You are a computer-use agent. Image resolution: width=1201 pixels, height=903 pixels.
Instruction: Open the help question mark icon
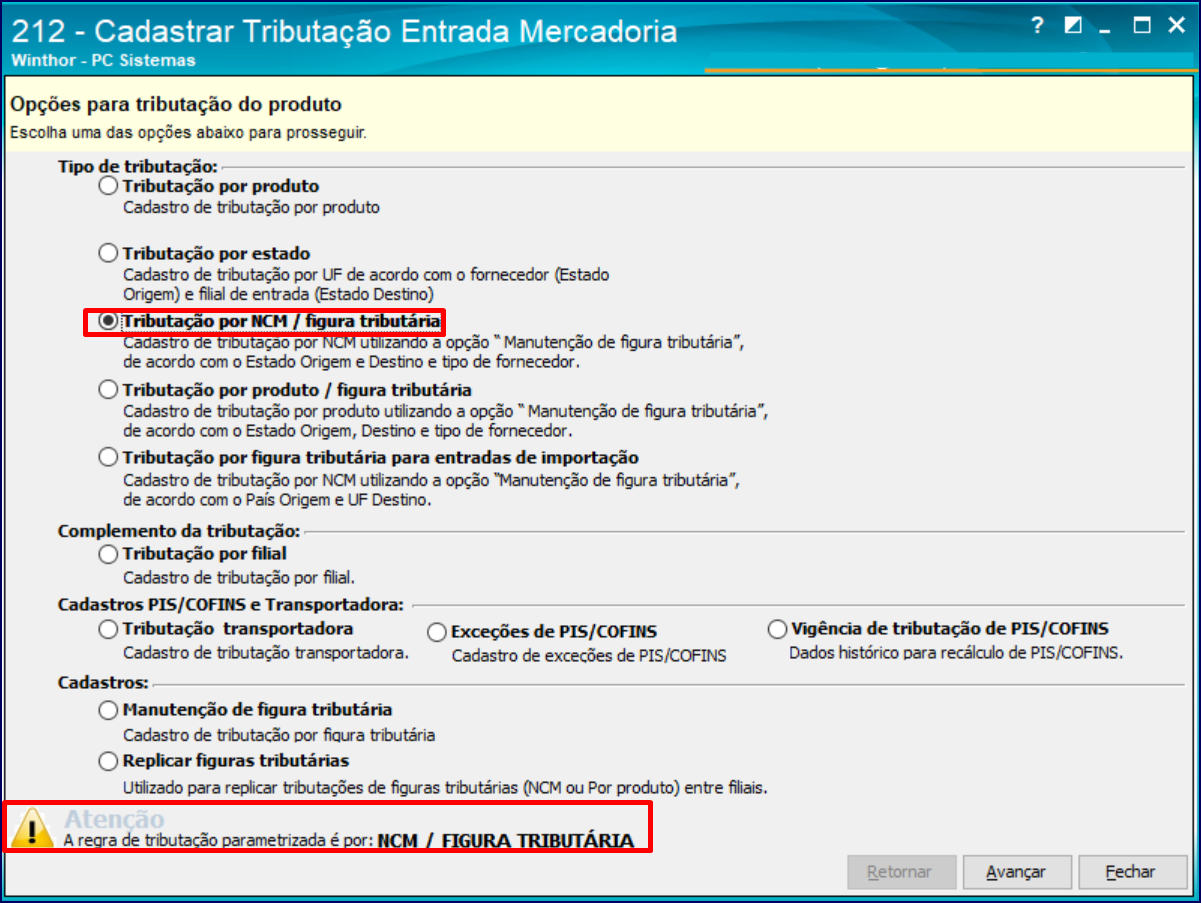pos(1038,26)
